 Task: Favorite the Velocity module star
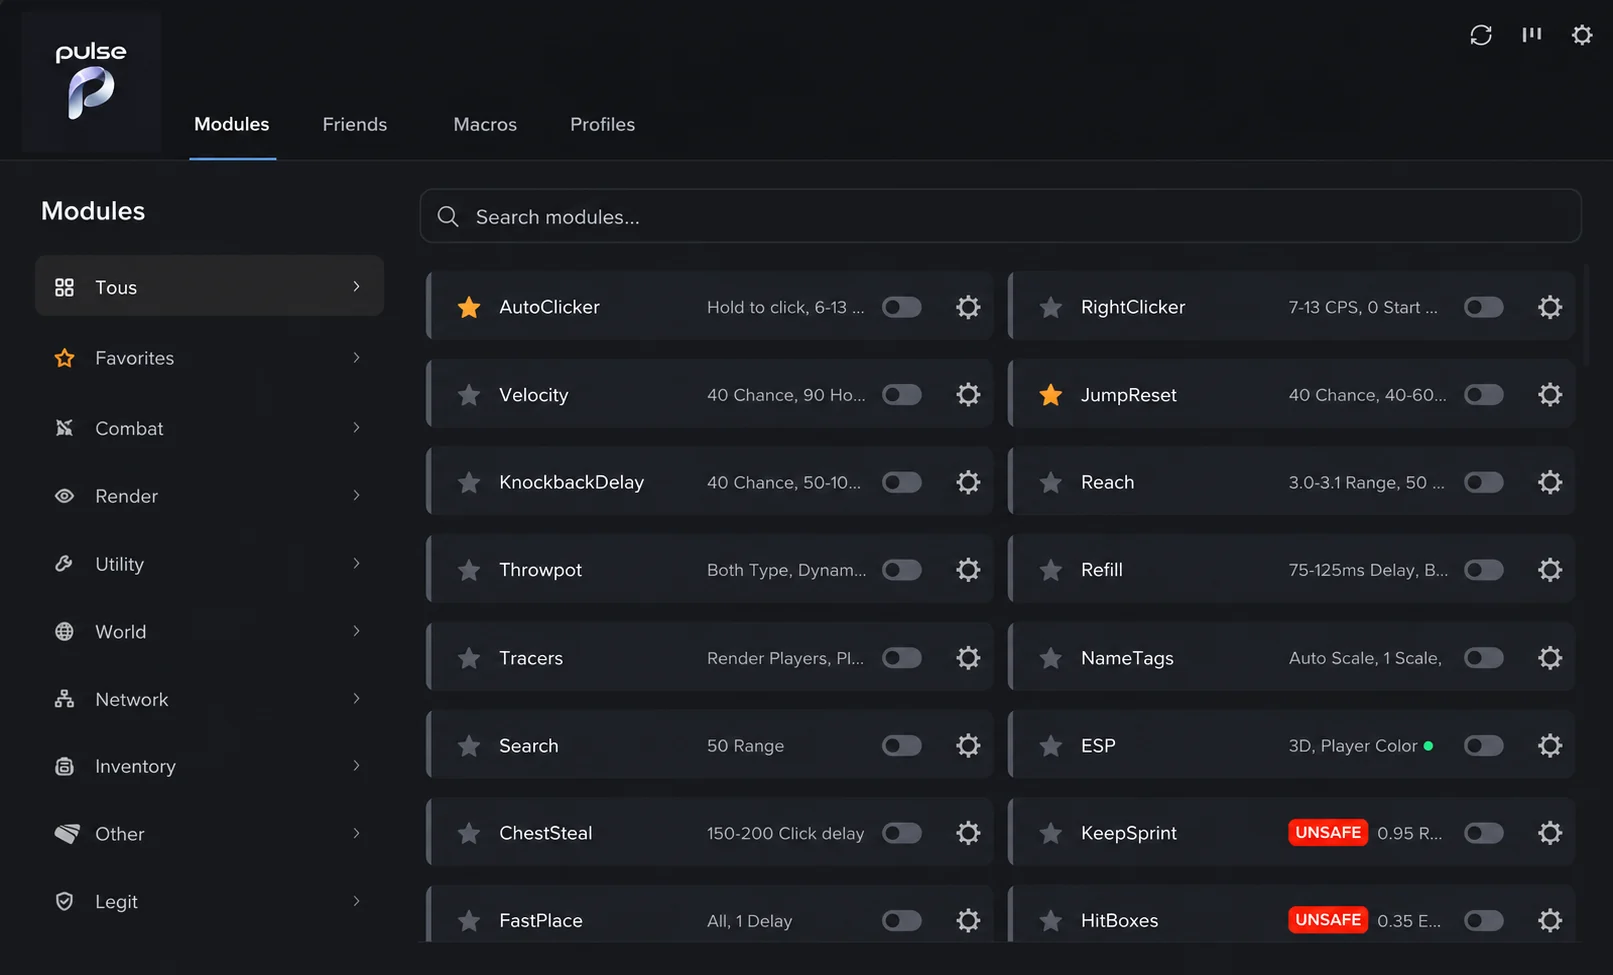tap(469, 395)
